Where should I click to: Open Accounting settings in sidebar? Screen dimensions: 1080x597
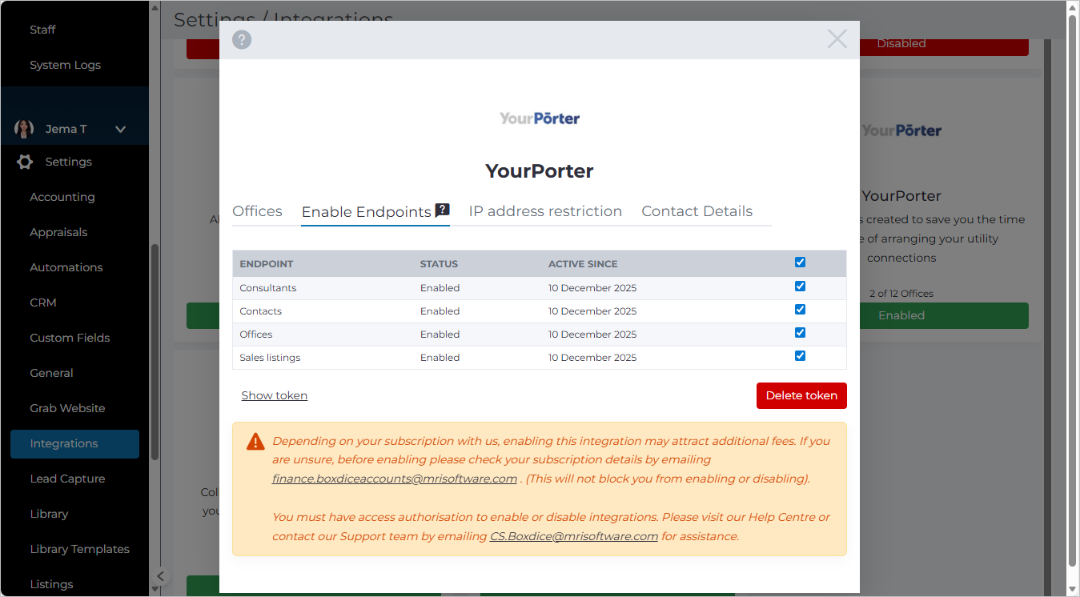(62, 197)
